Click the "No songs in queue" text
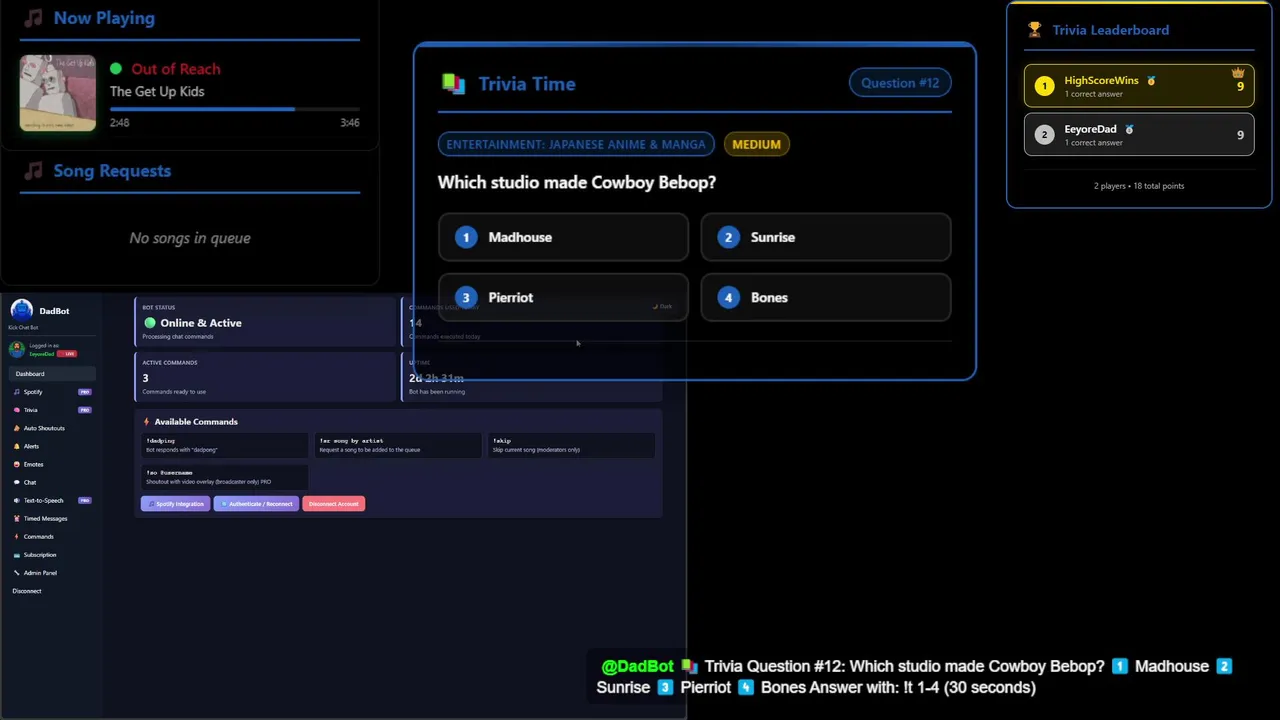1280x720 pixels. [190, 238]
